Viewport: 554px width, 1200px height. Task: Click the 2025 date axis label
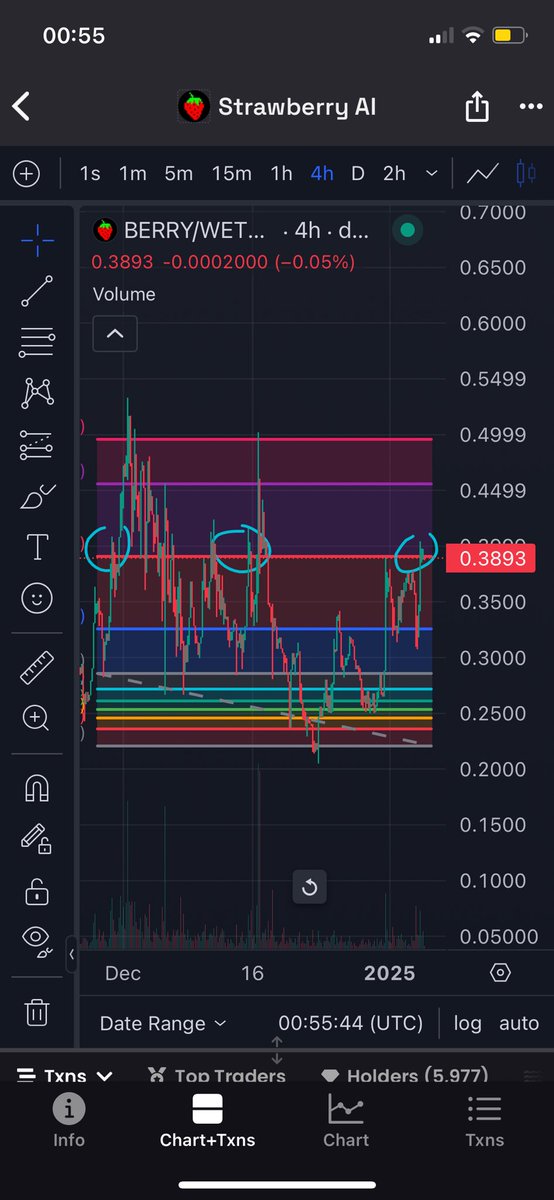389,973
